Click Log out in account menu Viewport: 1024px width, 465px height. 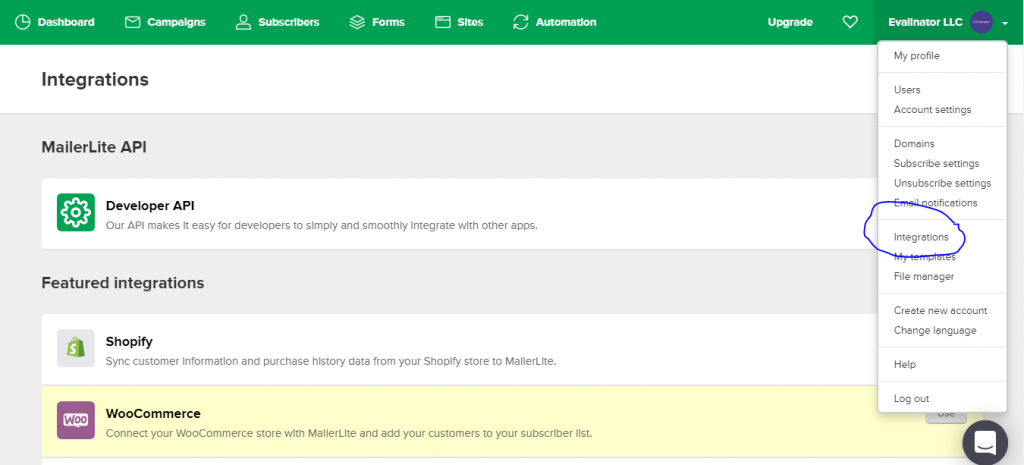(x=911, y=399)
